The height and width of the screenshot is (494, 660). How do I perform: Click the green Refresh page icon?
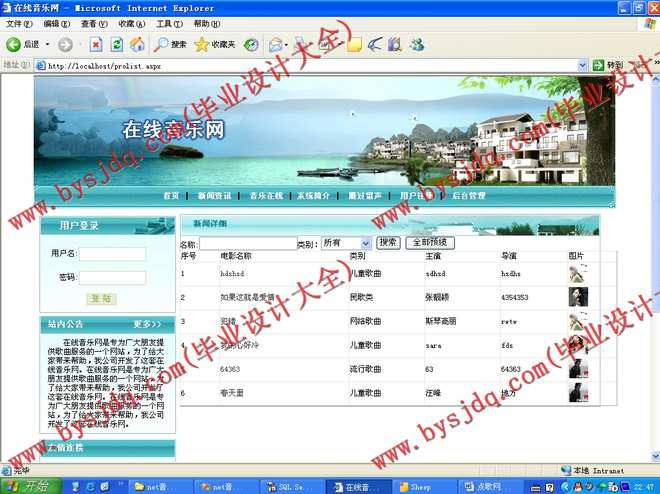117,44
